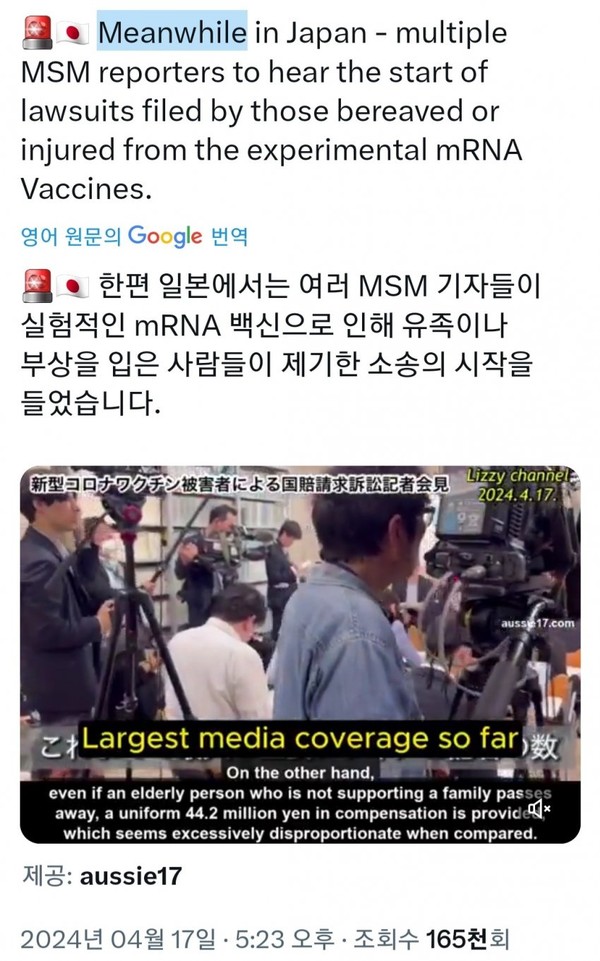Click the Lizzy channel watermark in video
The width and height of the screenshot is (600, 961).
point(519,485)
